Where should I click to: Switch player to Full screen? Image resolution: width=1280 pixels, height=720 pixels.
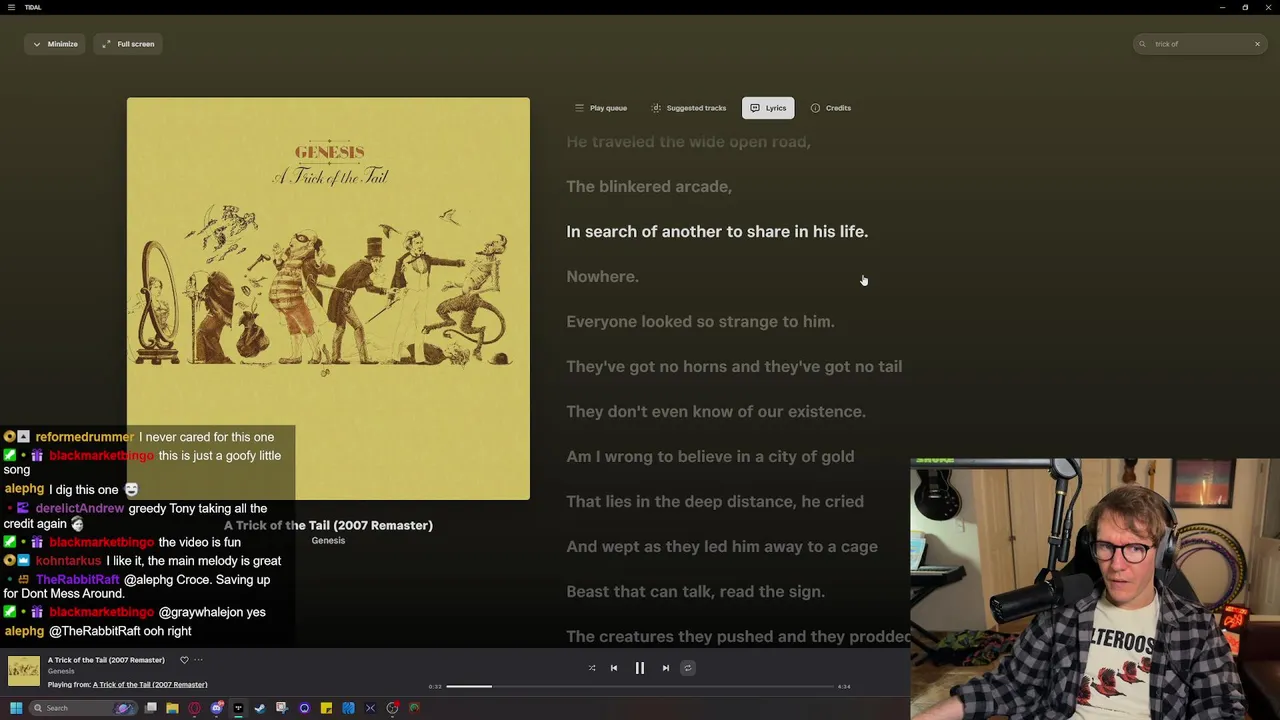click(x=127, y=44)
